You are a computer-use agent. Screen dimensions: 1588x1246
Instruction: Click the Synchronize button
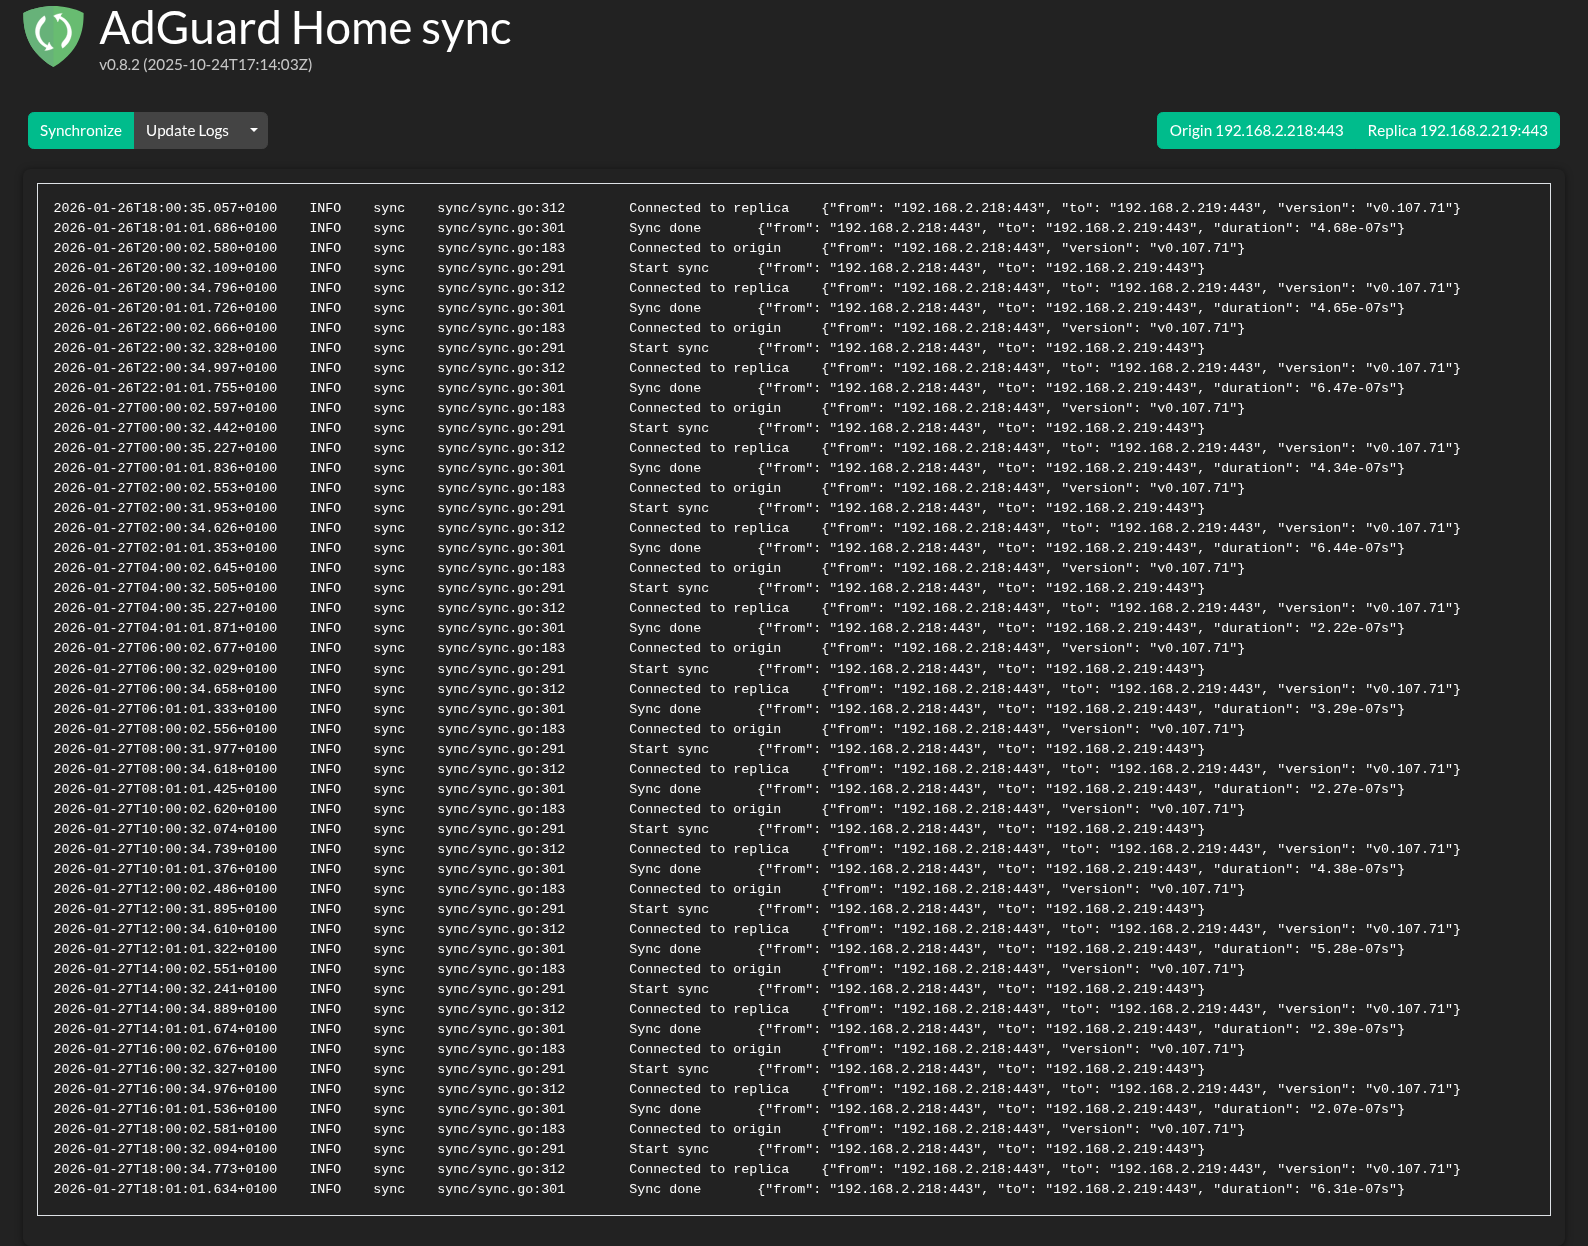(81, 130)
